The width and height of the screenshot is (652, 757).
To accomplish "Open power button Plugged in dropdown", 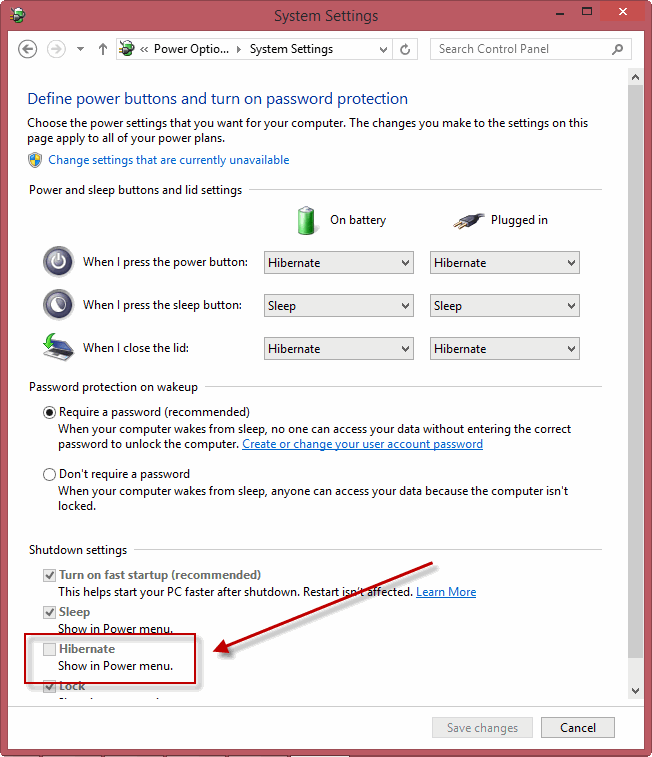I will [x=504, y=263].
